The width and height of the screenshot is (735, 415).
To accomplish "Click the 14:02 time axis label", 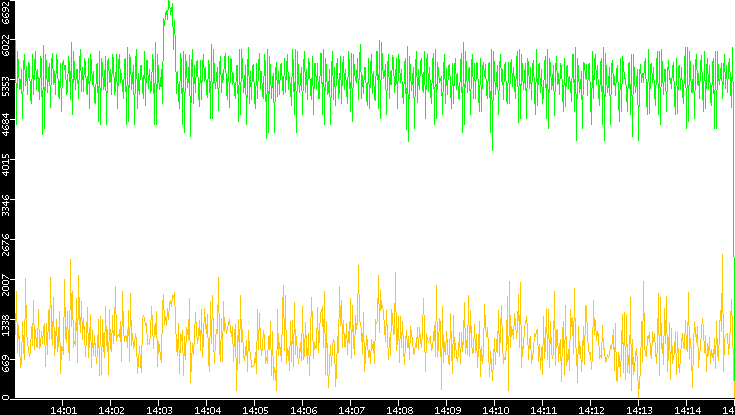I will click(x=111, y=410).
